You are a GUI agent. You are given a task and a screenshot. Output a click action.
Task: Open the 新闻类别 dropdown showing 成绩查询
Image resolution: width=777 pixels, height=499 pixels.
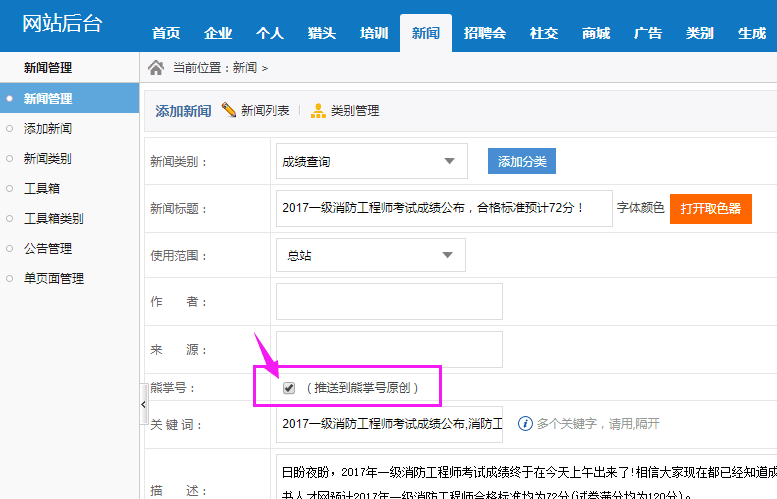[x=372, y=161]
